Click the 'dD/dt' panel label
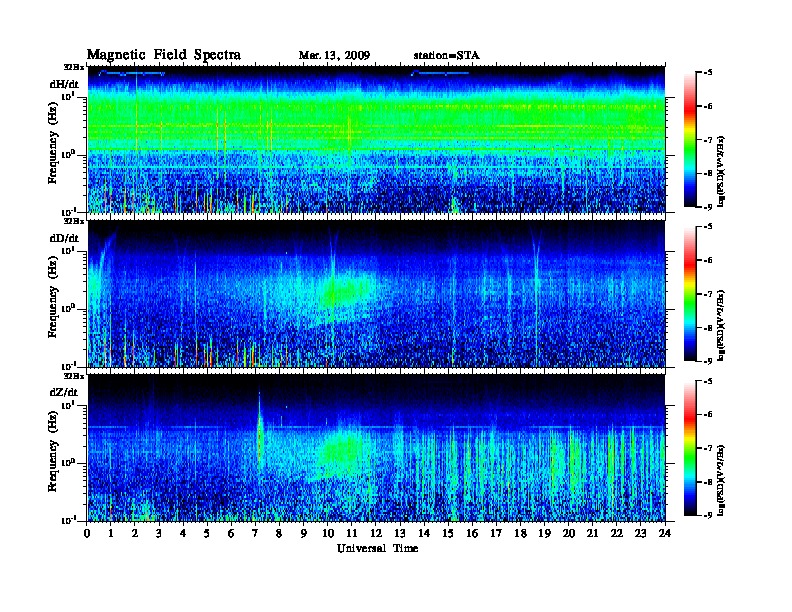The image size is (792, 612). (64, 238)
